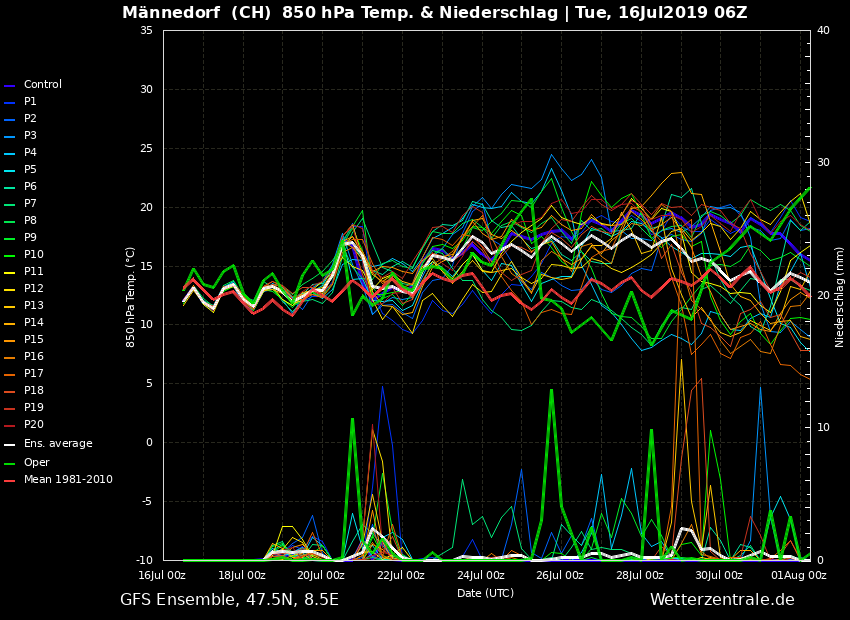Click the 01Aug 00z date tick
850x620 pixels.
(798, 575)
